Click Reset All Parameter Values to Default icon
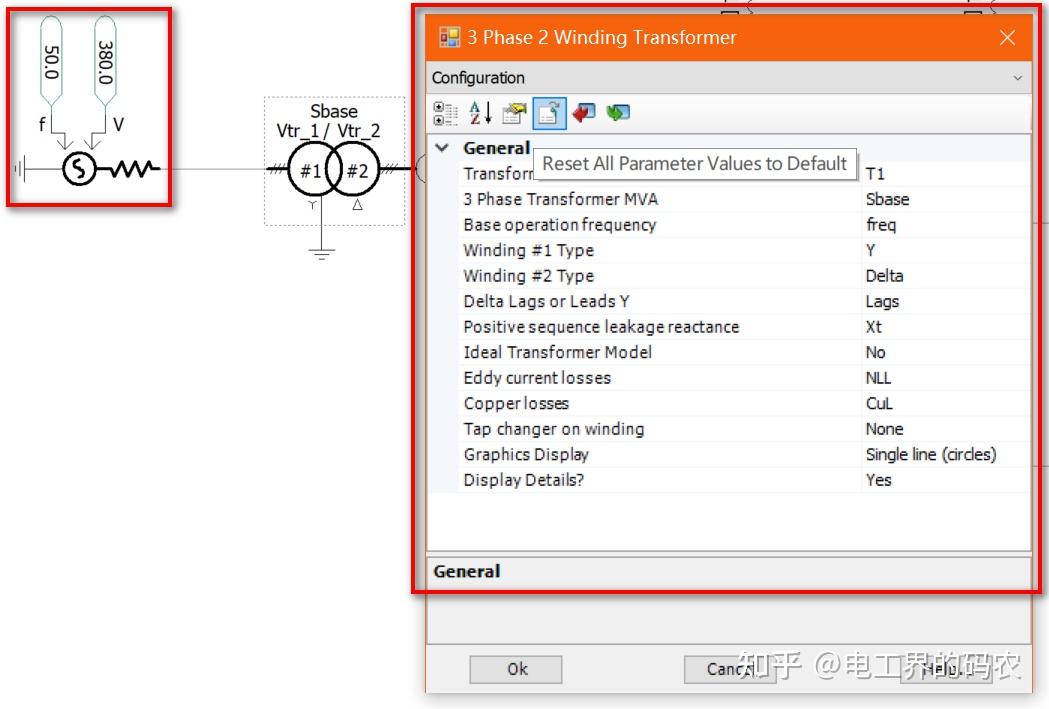Viewport: 1049px width, 709px height. [x=548, y=112]
